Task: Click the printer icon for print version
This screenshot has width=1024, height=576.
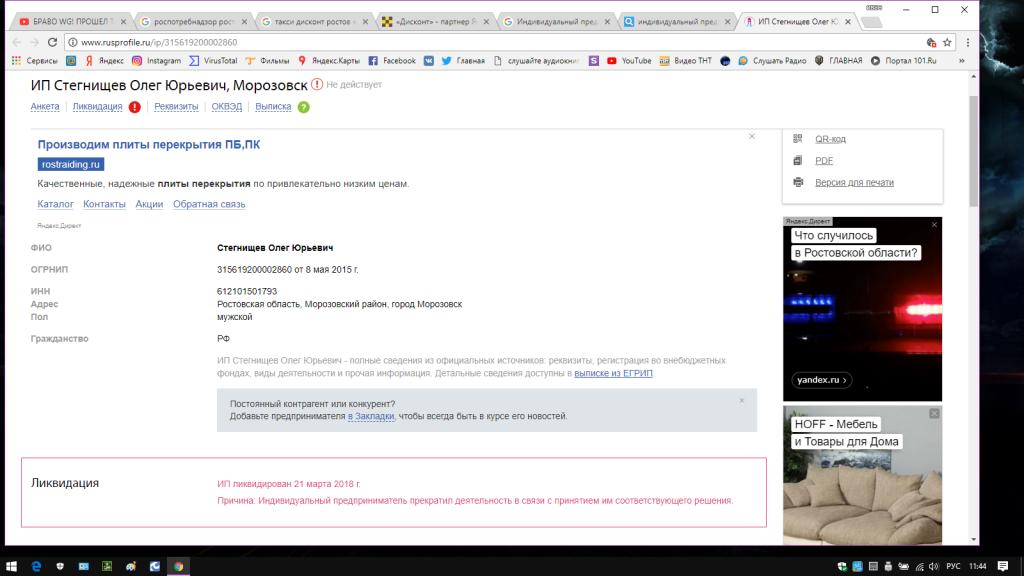Action: 797,182
